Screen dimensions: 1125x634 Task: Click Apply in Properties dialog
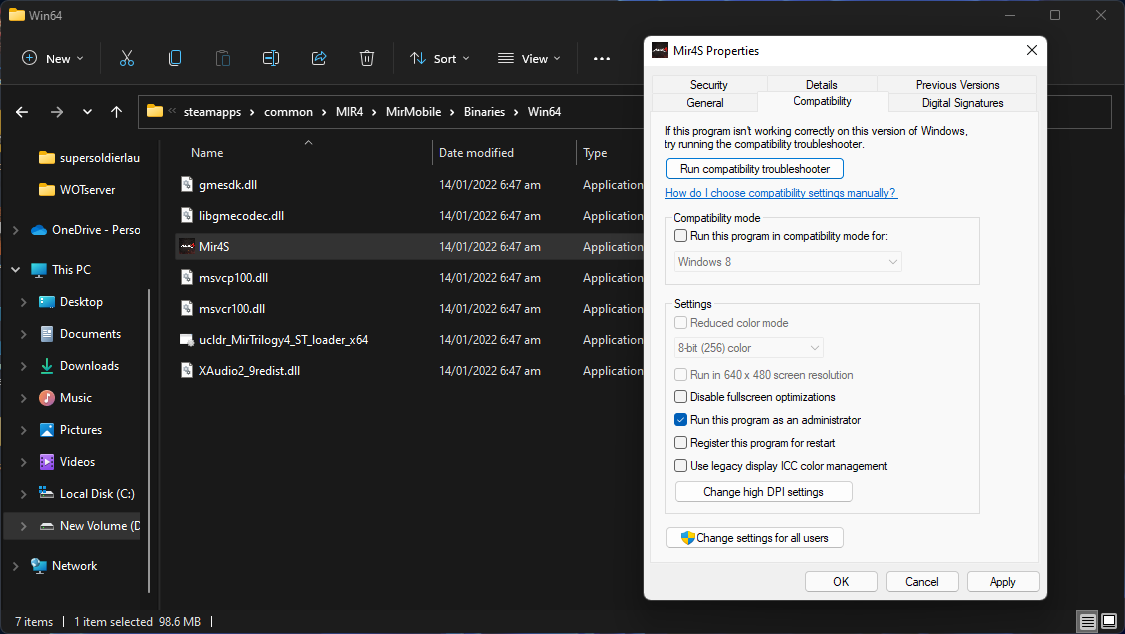[x=1003, y=582]
